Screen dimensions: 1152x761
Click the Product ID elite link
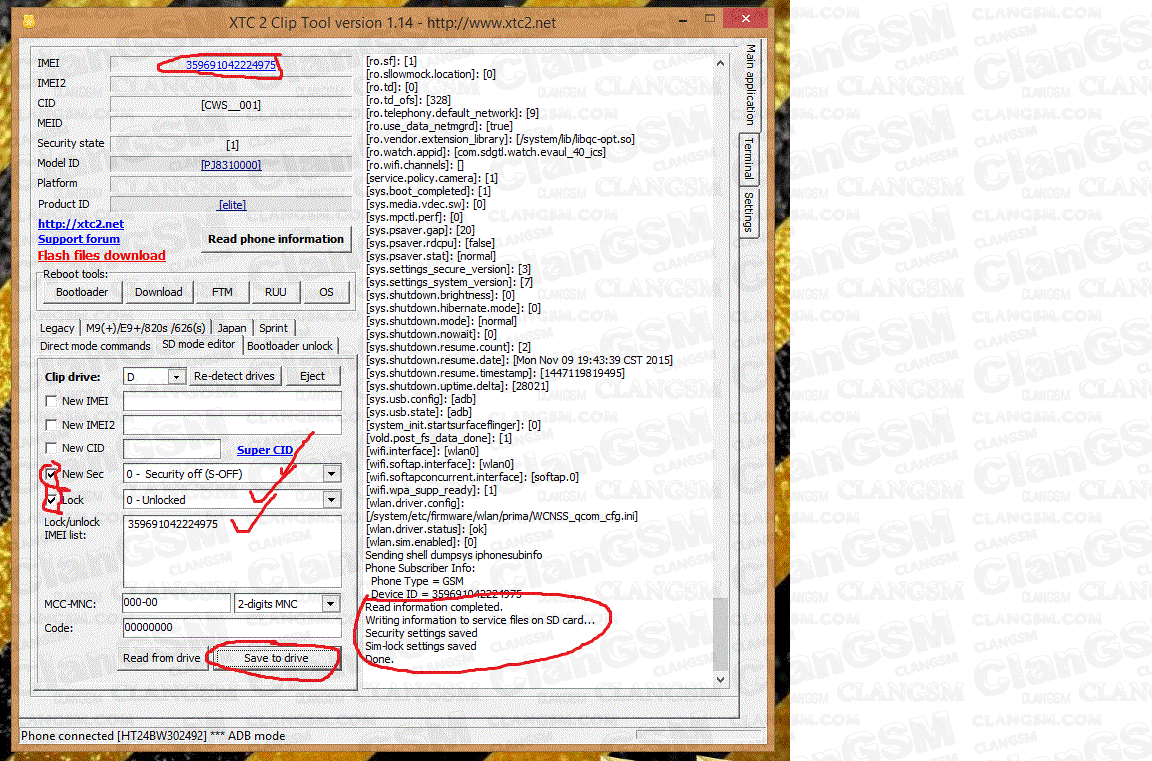pos(232,205)
